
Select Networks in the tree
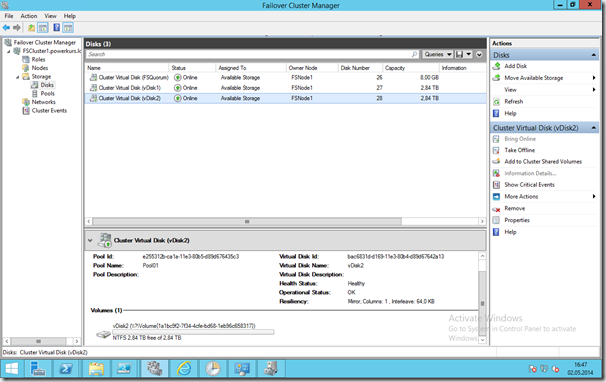43,102
